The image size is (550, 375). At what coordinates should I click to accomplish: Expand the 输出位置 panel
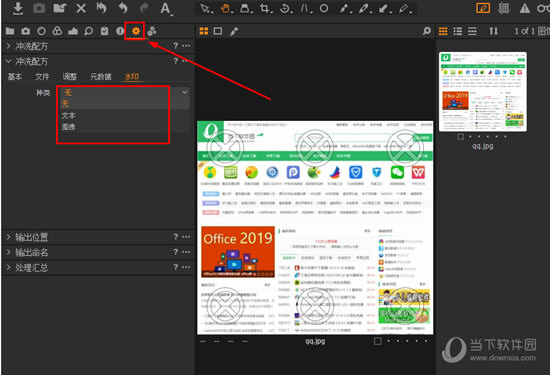(8, 237)
